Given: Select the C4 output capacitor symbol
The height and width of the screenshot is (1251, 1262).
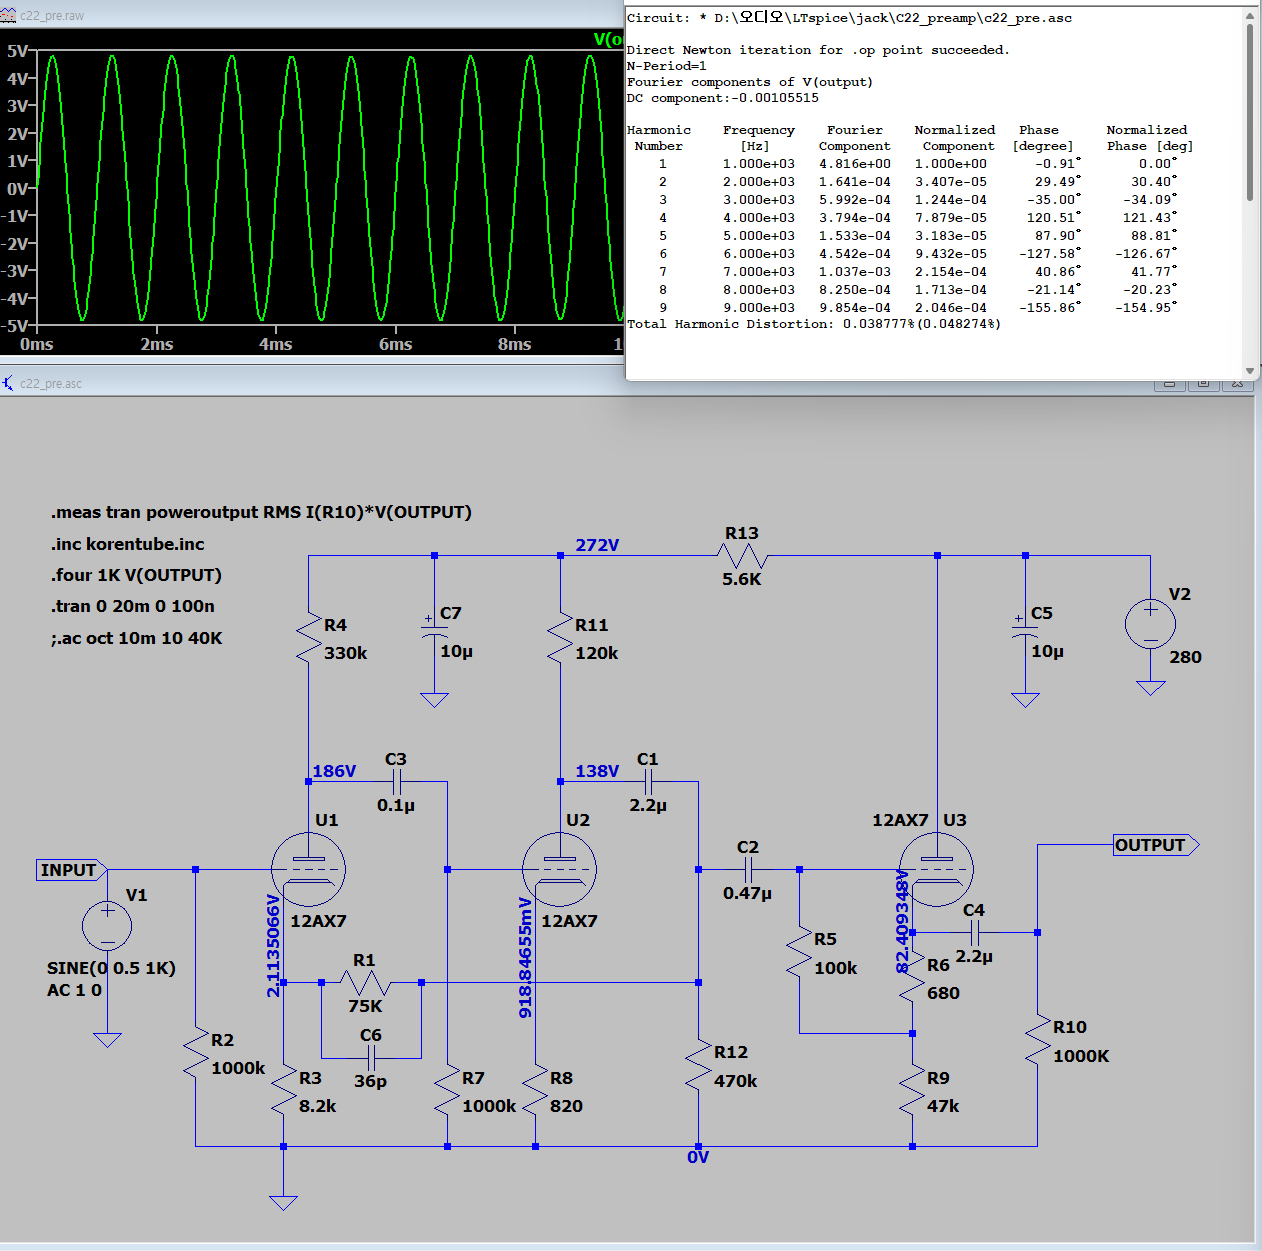Looking at the screenshot, I should coord(975,932).
